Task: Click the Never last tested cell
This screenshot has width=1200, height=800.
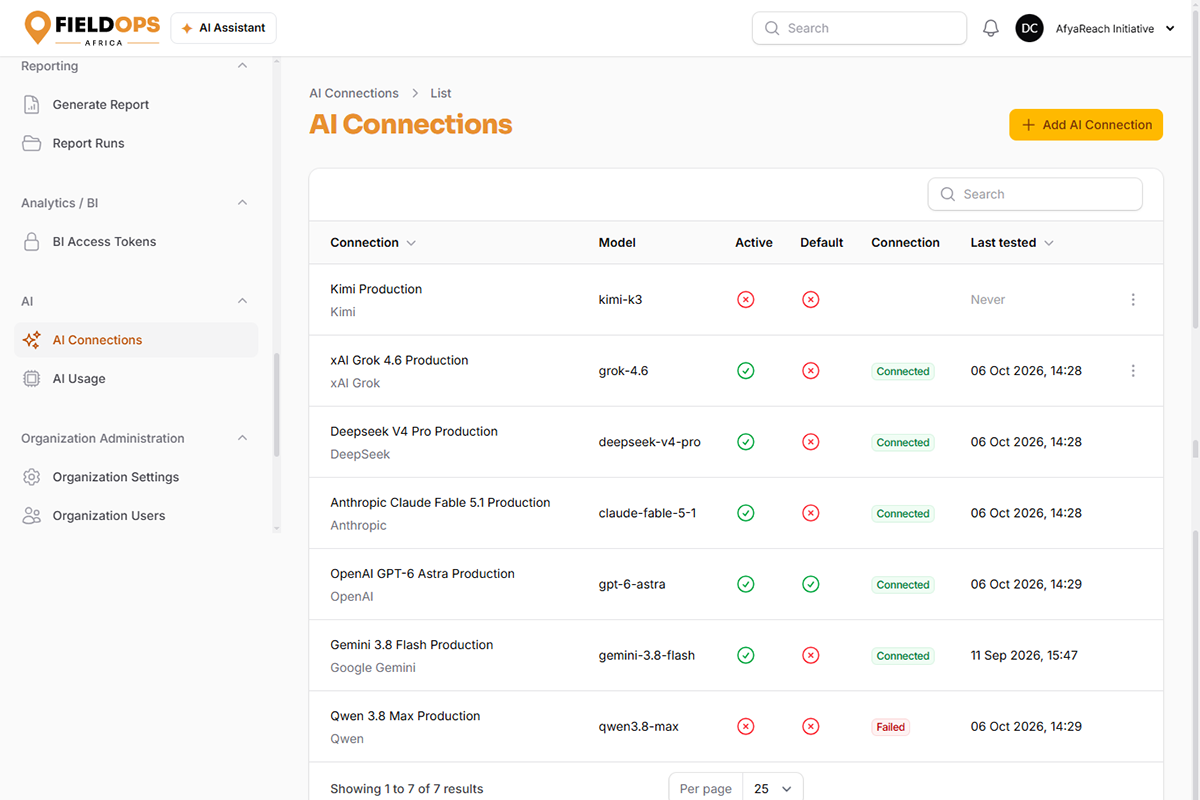Action: 988,300
